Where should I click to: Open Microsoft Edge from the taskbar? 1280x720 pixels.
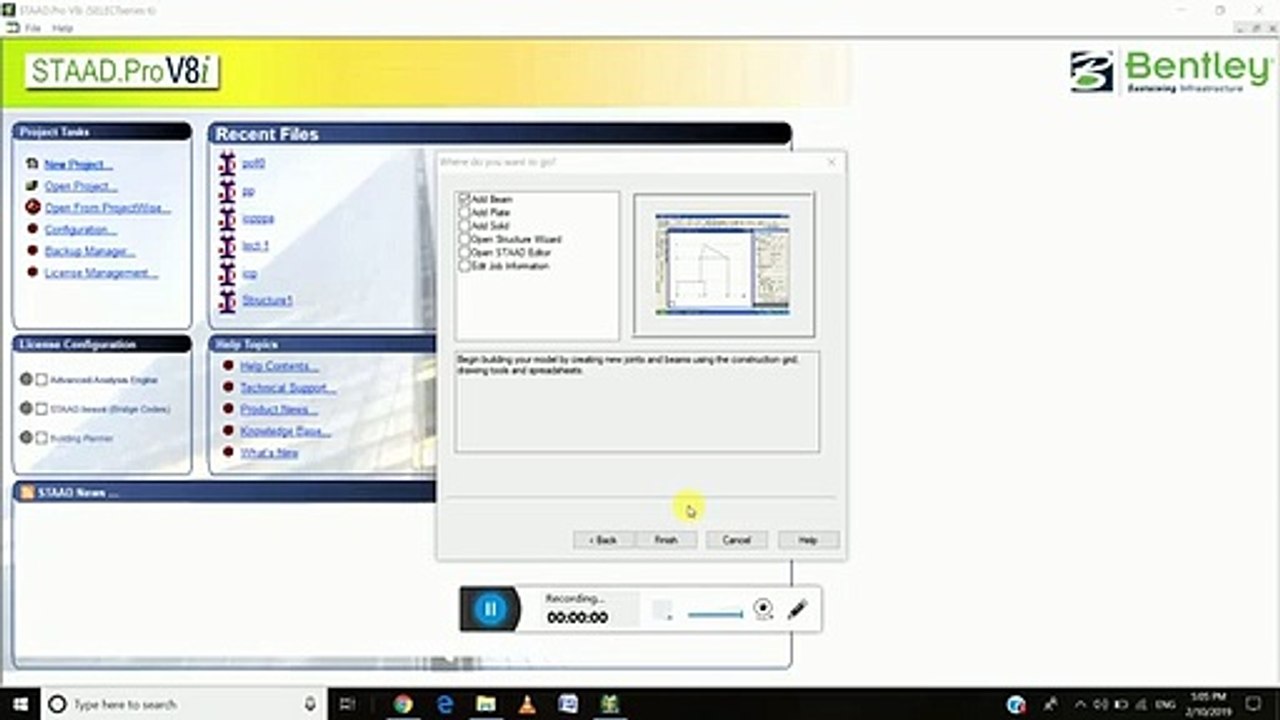click(x=445, y=704)
